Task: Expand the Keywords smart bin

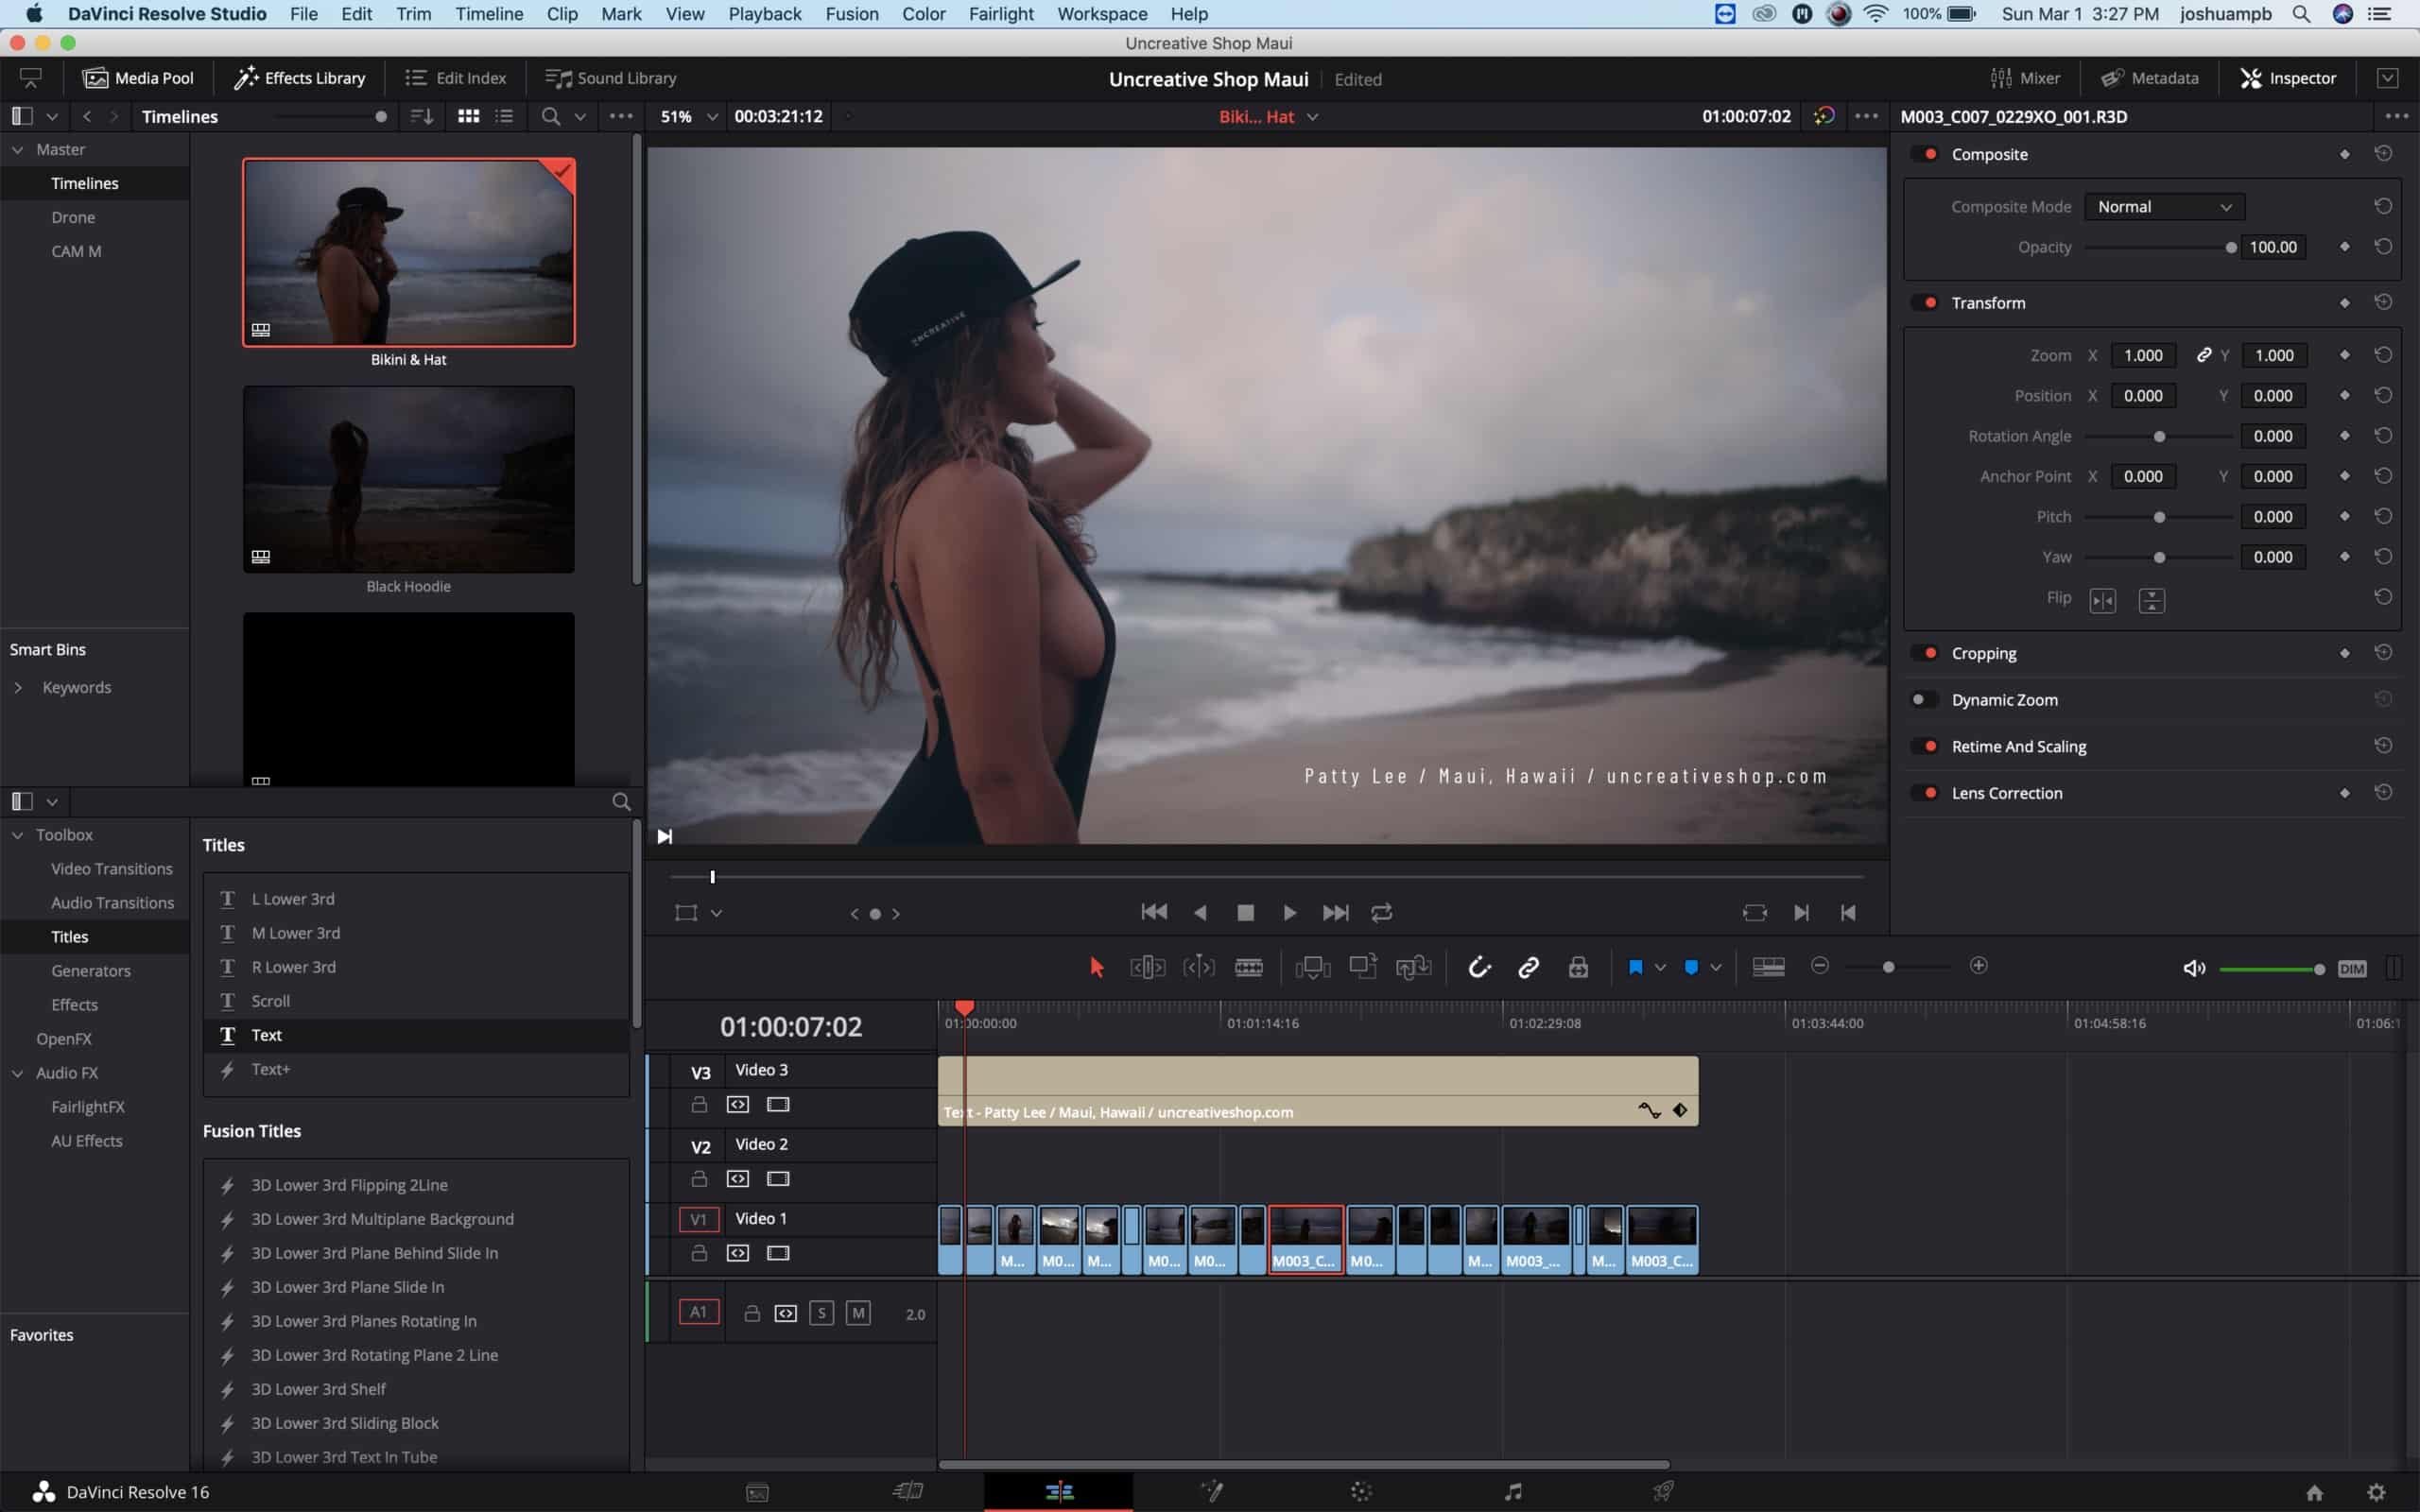Action: [x=18, y=687]
